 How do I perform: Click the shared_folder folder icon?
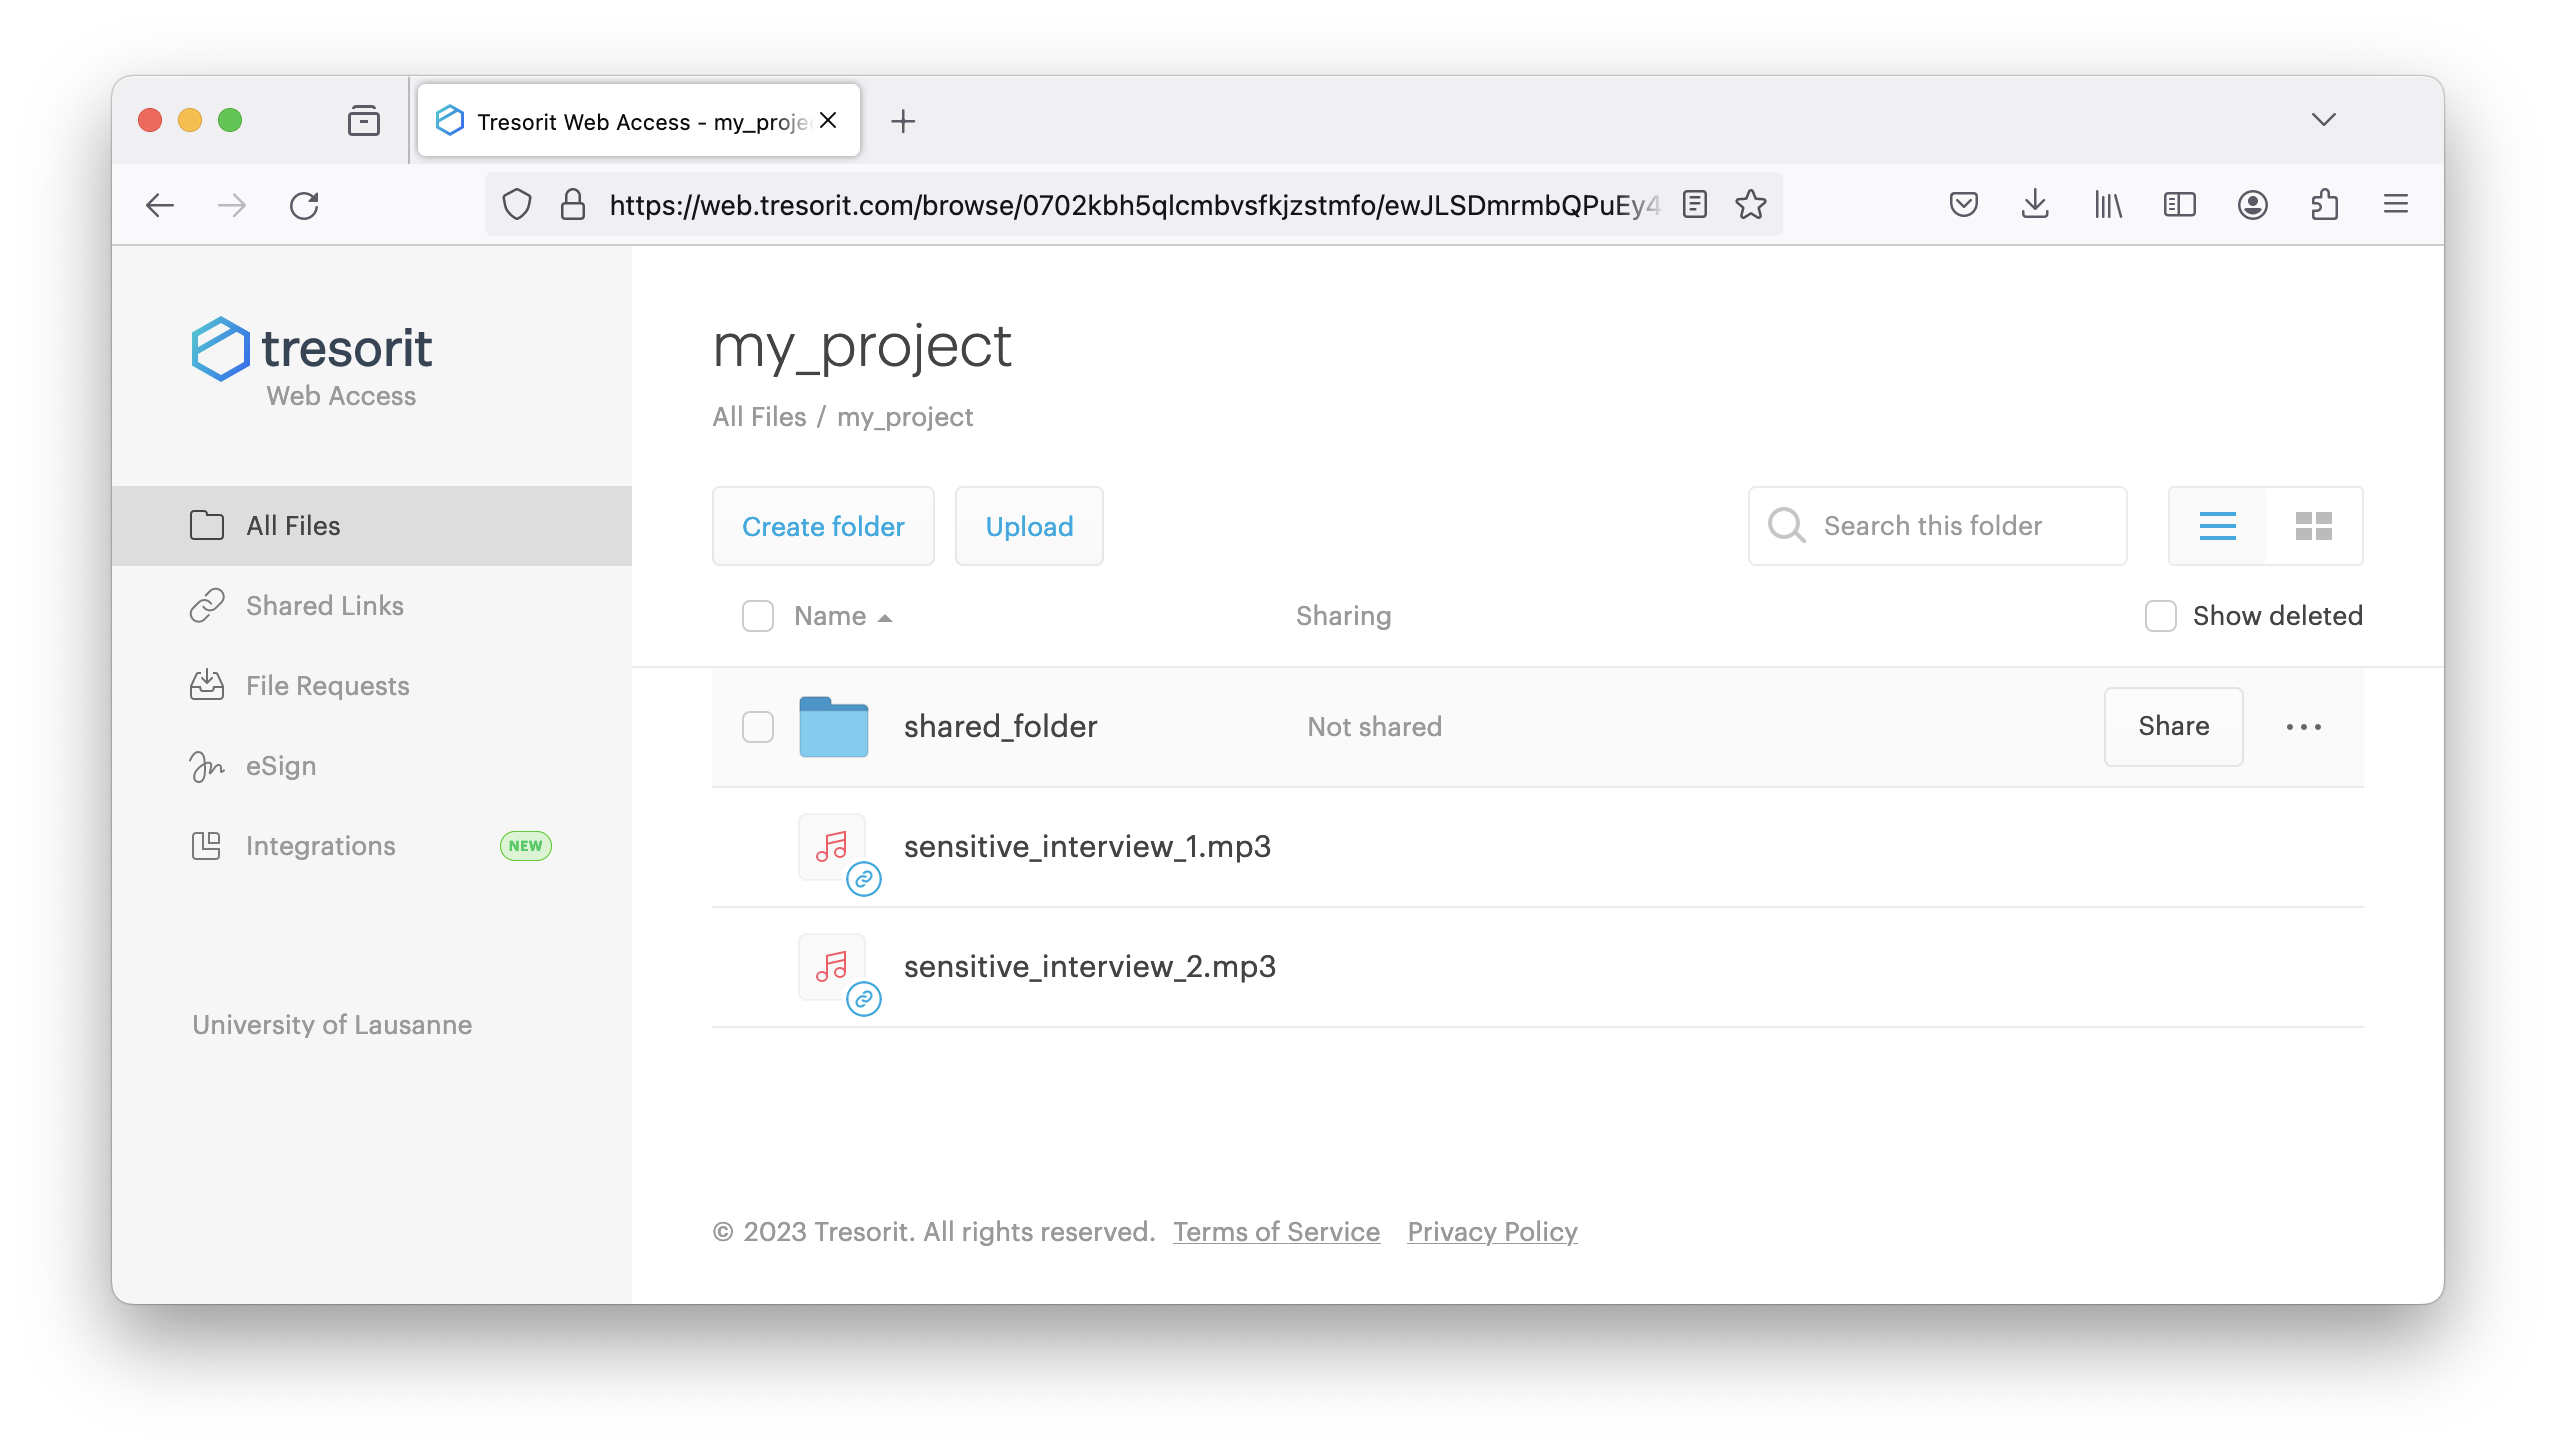click(833, 727)
